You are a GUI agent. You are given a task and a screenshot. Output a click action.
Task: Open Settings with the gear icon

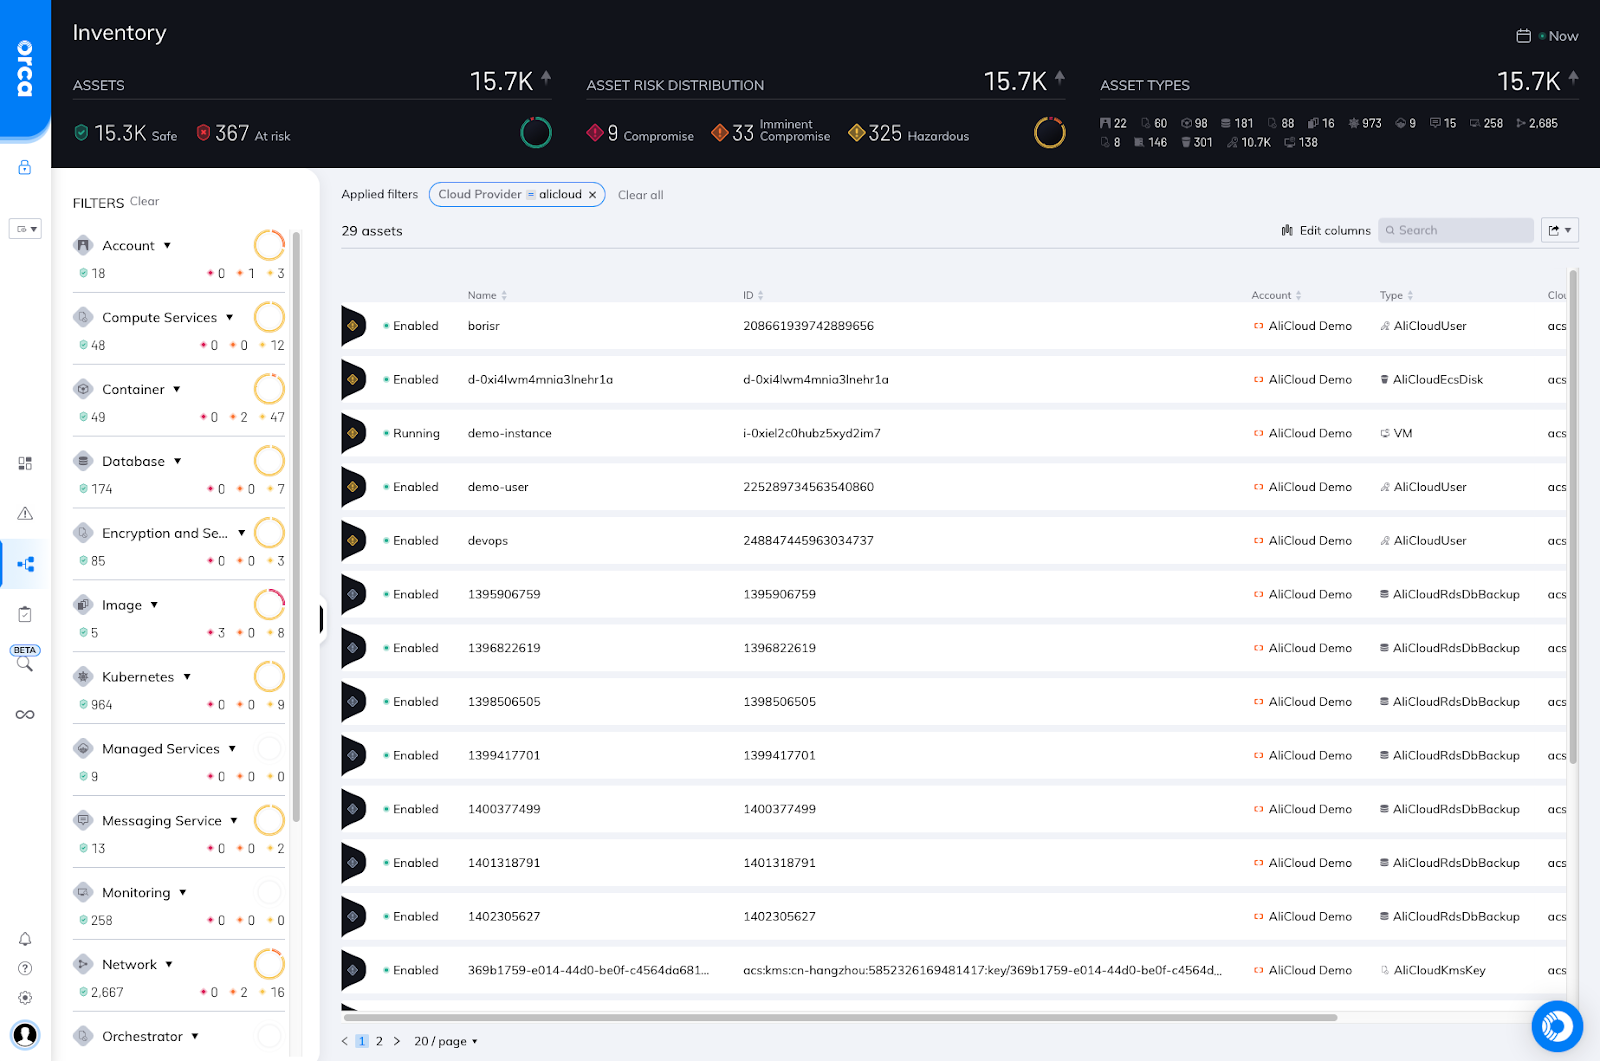point(25,997)
